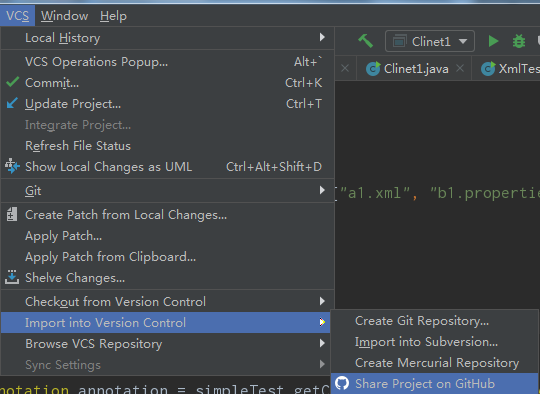Click the green Commit checkmark icon

pyautogui.click(x=12, y=82)
